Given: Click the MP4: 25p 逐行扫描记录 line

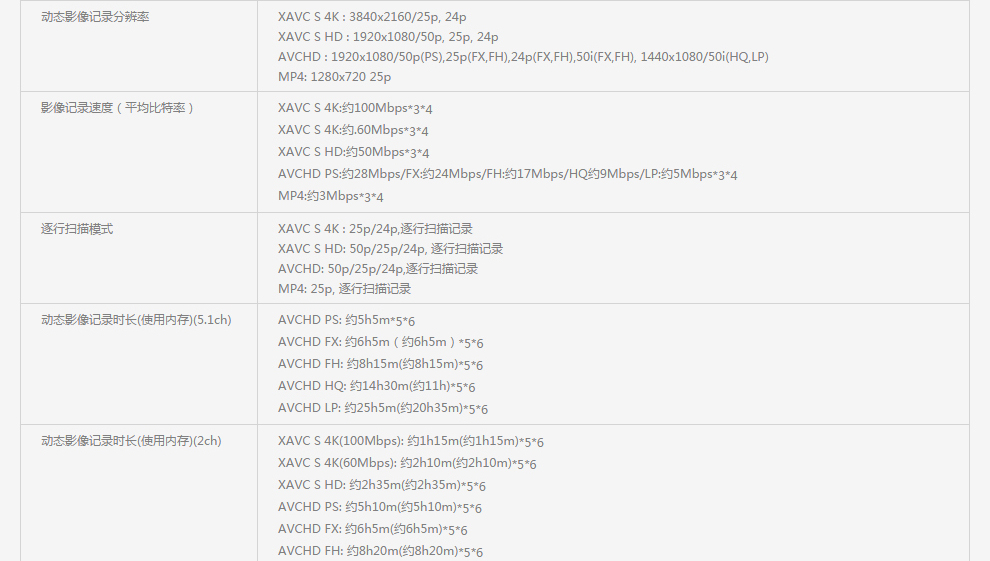Looking at the screenshot, I should pos(344,289).
